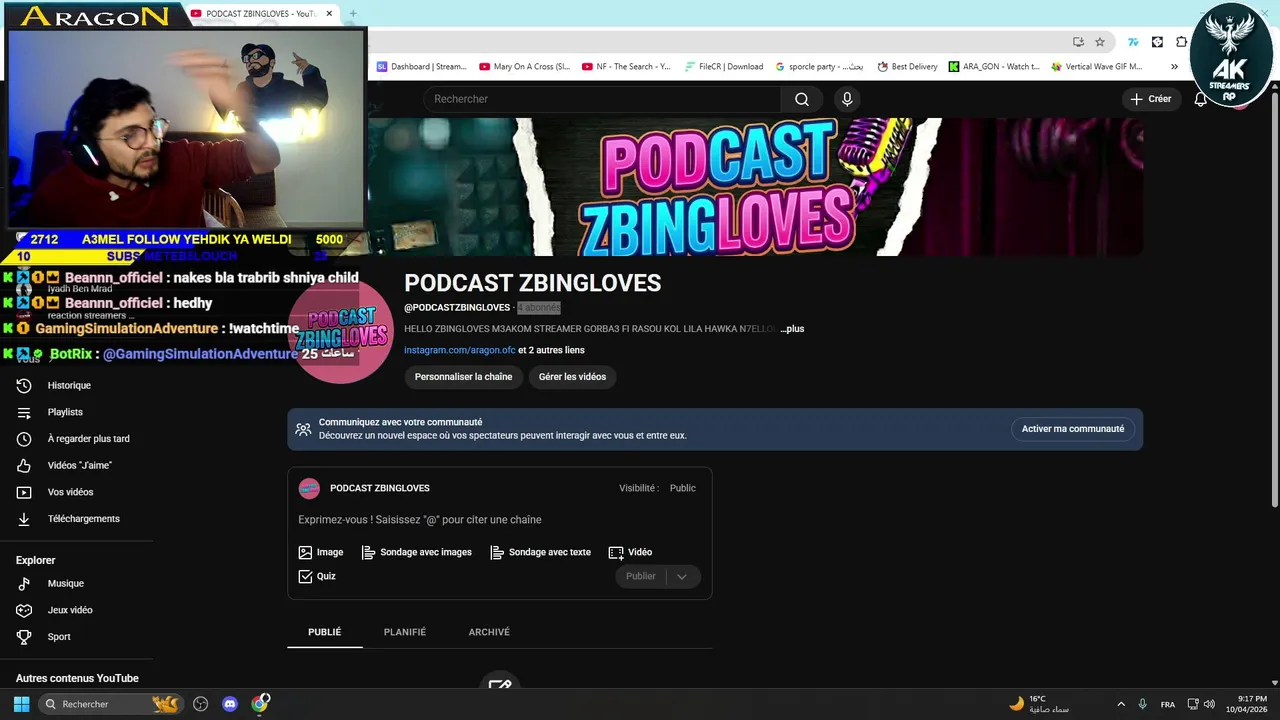The height and width of the screenshot is (720, 1280).
Task: Open Discord from taskbar
Action: coord(230,704)
